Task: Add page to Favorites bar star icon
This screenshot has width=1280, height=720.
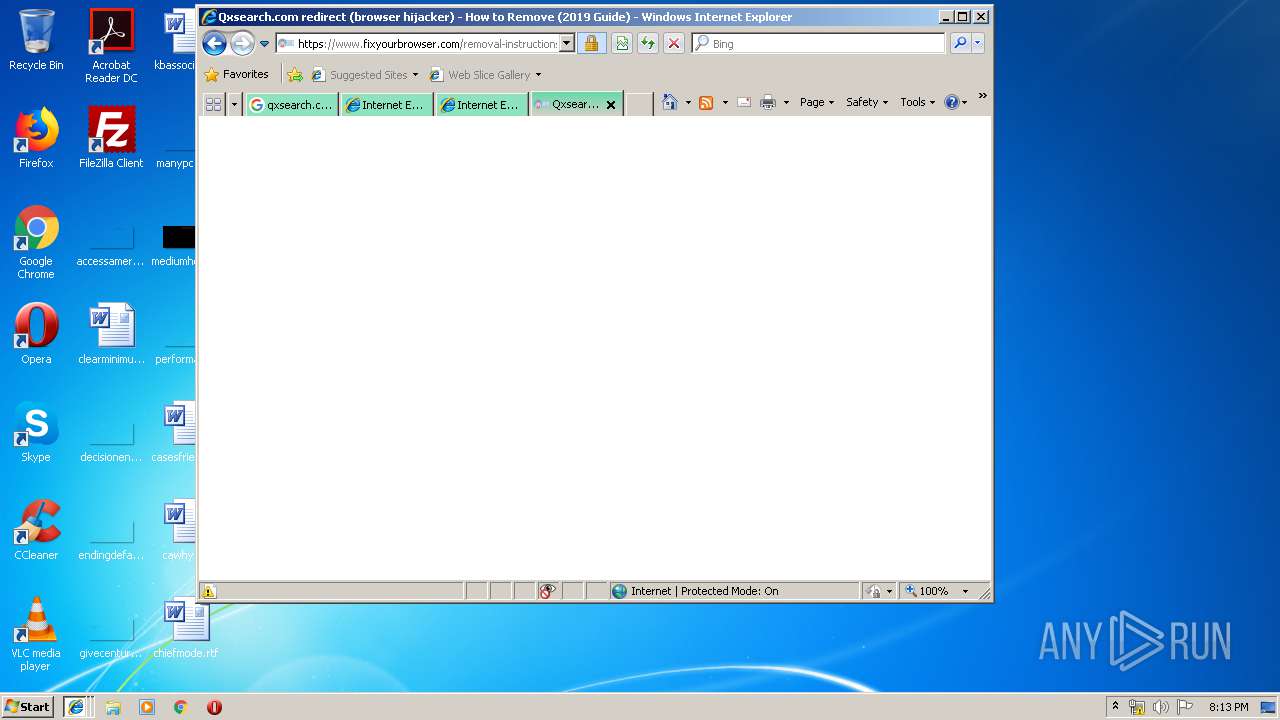Action: click(294, 75)
